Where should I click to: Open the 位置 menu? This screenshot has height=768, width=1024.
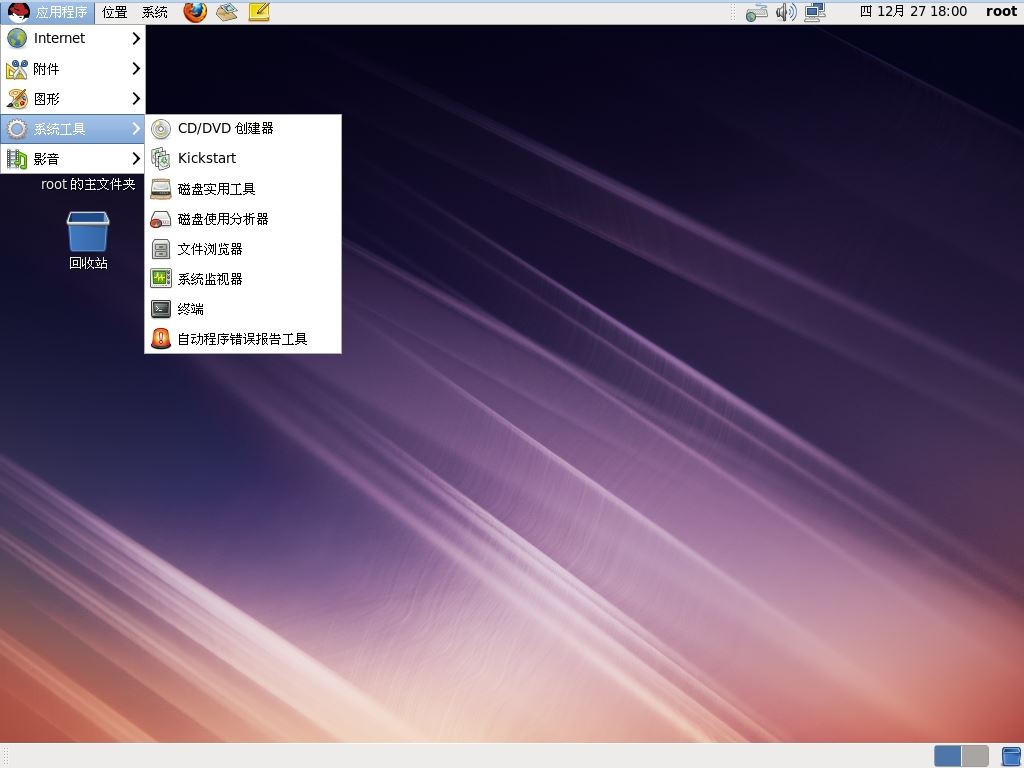pos(115,12)
